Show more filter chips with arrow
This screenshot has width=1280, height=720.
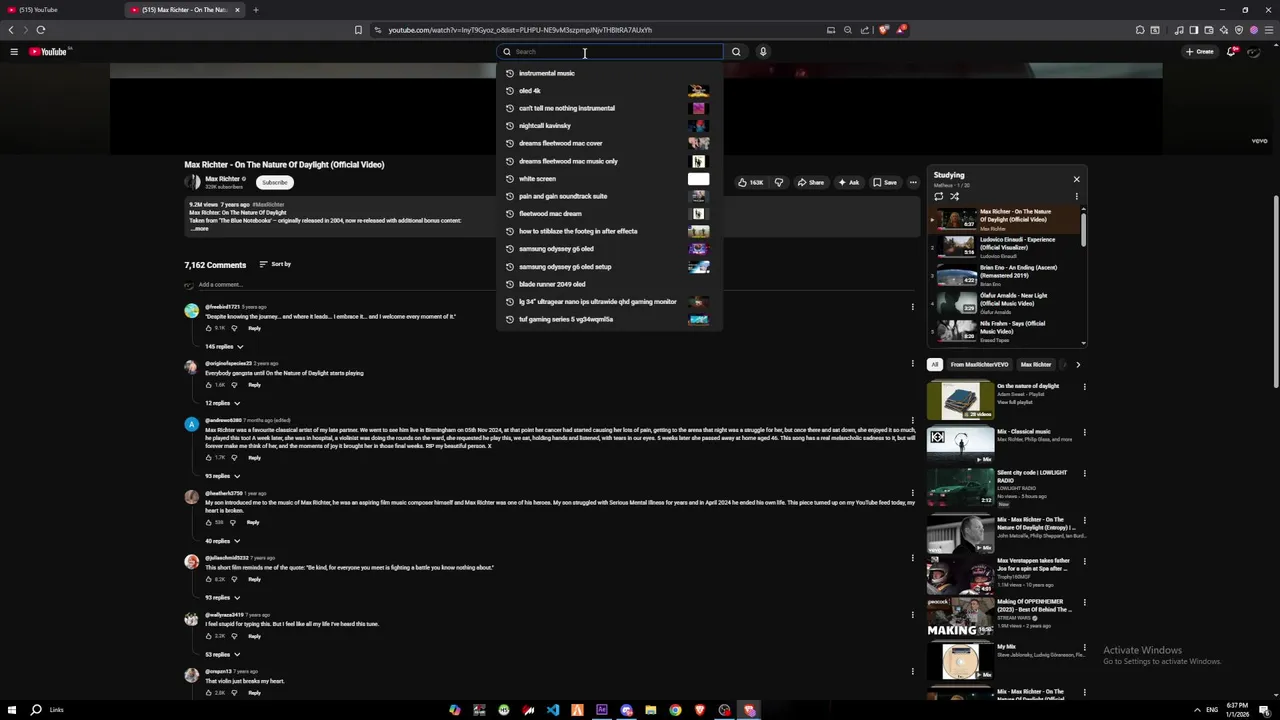tap(1078, 365)
